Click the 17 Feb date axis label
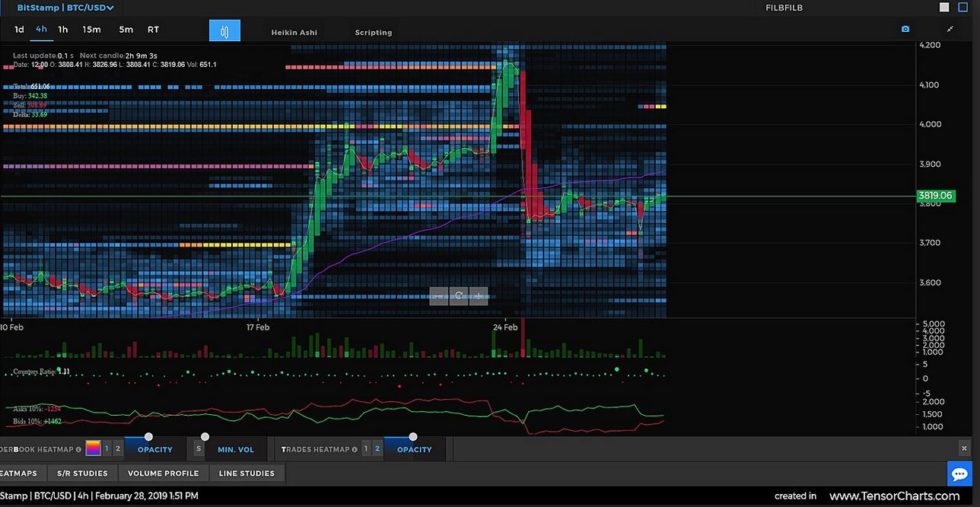This screenshot has height=507, width=980. [258, 327]
